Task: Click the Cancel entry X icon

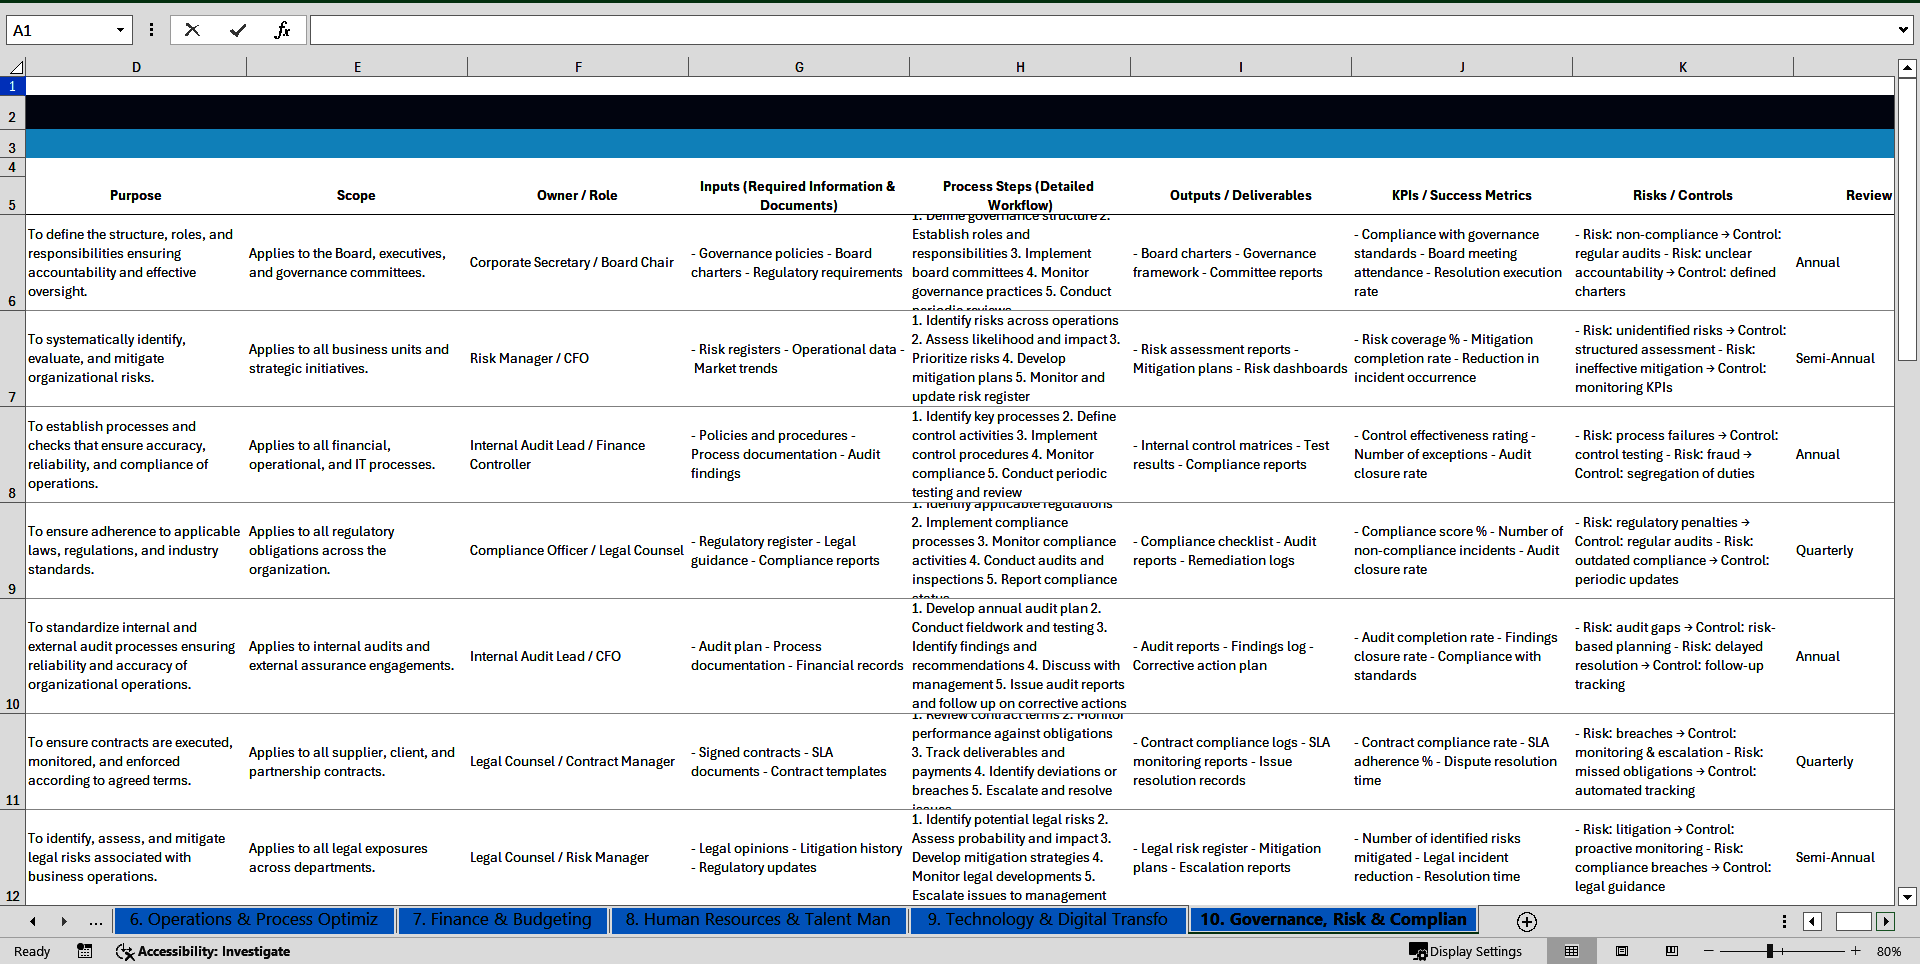Action: [x=192, y=30]
